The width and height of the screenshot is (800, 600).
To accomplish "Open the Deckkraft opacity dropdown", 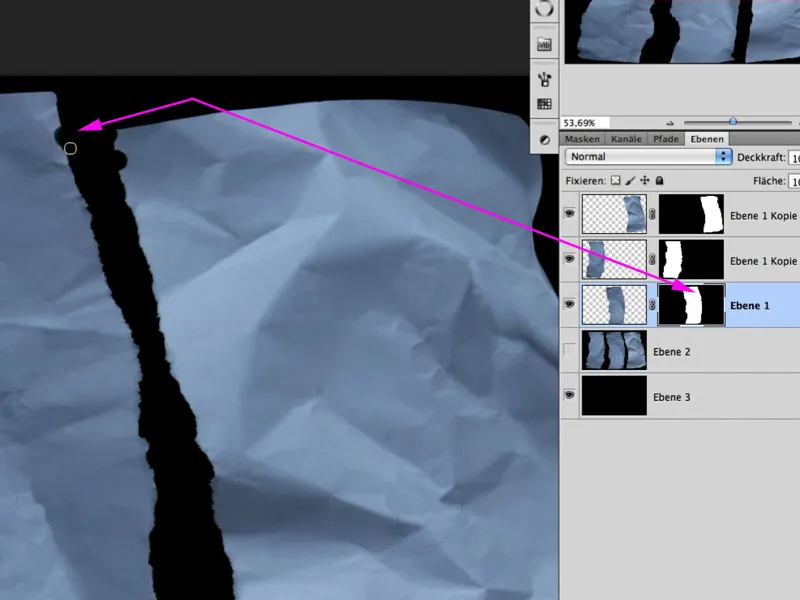I will click(795, 156).
